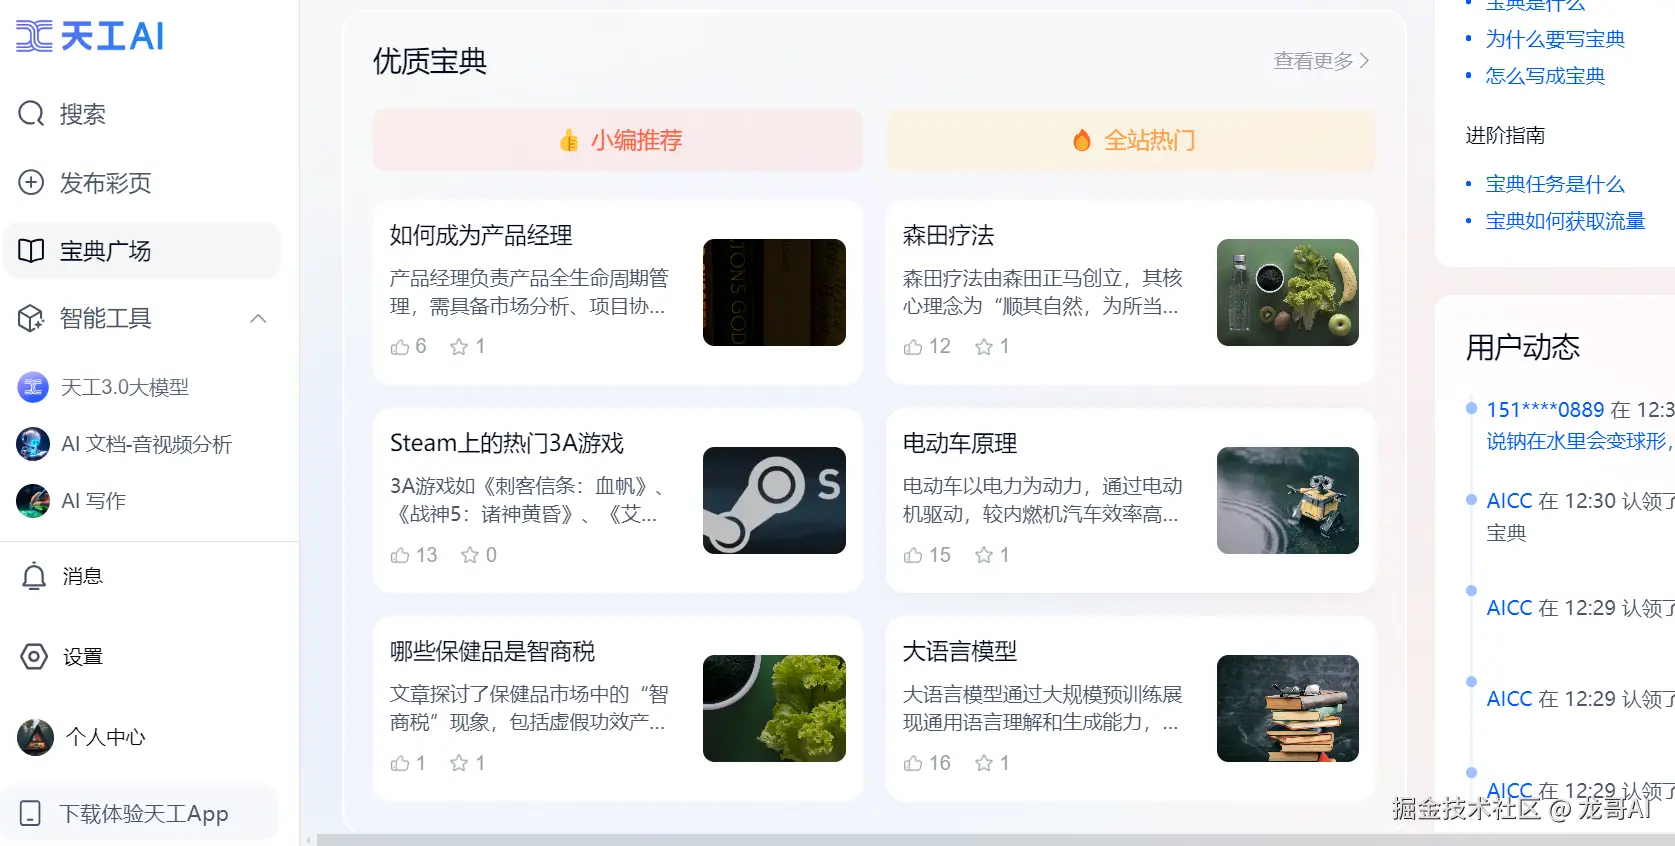Viewport: 1675px width, 846px height.
Task: Open the 为什么要写宝典 link
Action: (x=1555, y=39)
